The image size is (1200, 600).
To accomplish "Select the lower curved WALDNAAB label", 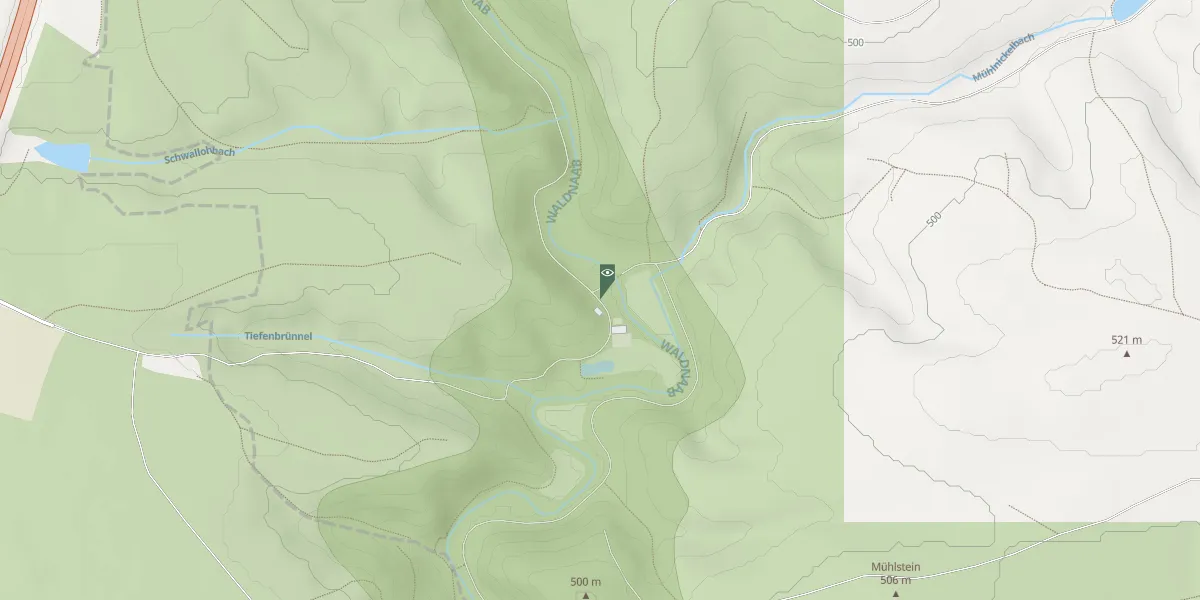I will [675, 368].
